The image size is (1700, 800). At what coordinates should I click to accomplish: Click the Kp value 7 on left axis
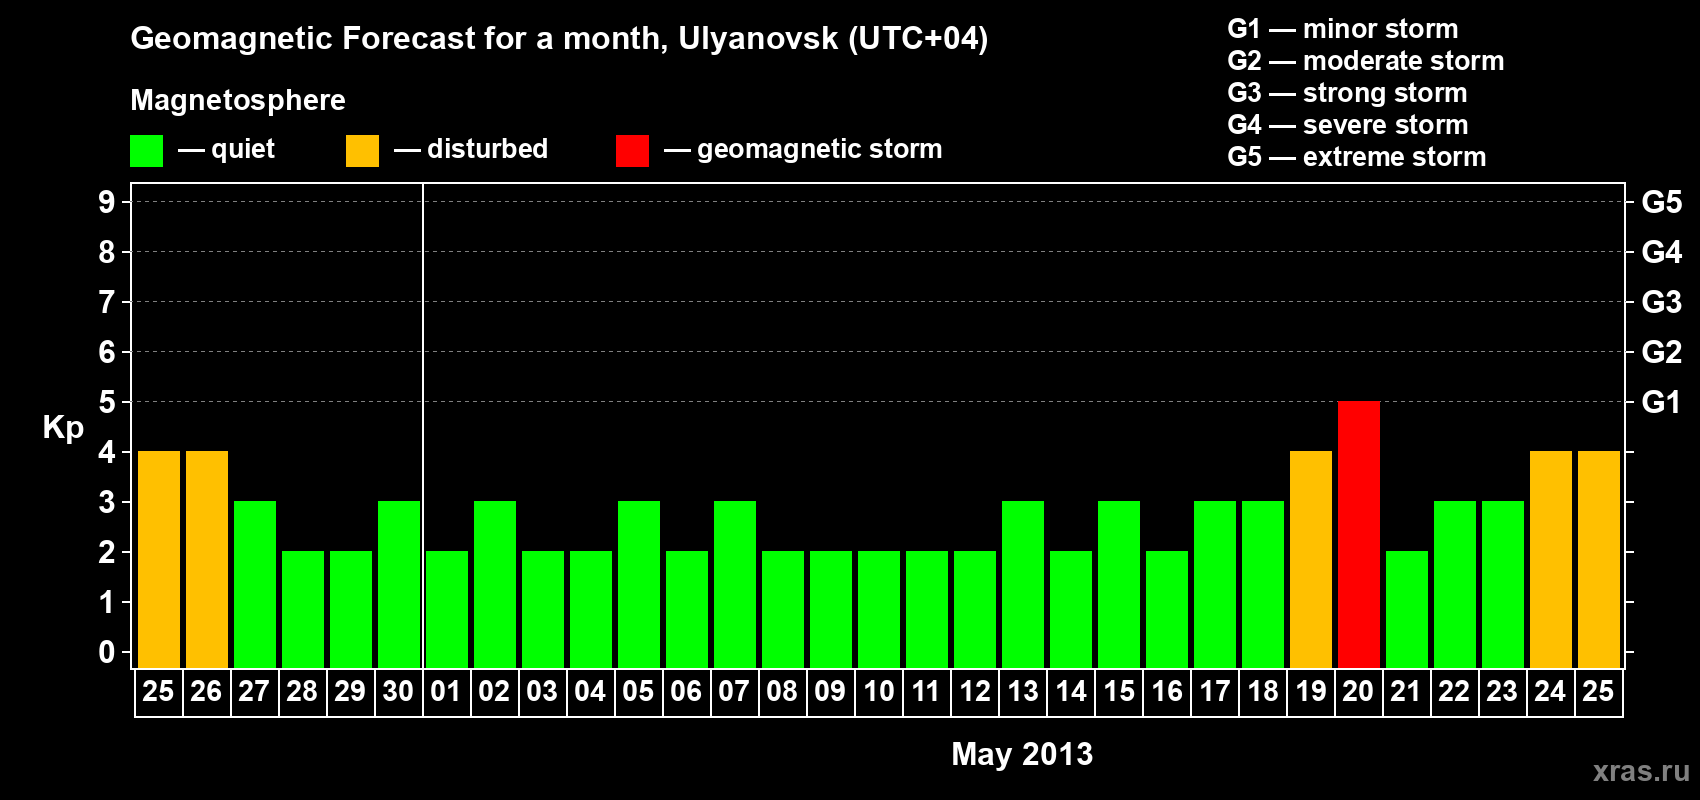coord(107,302)
